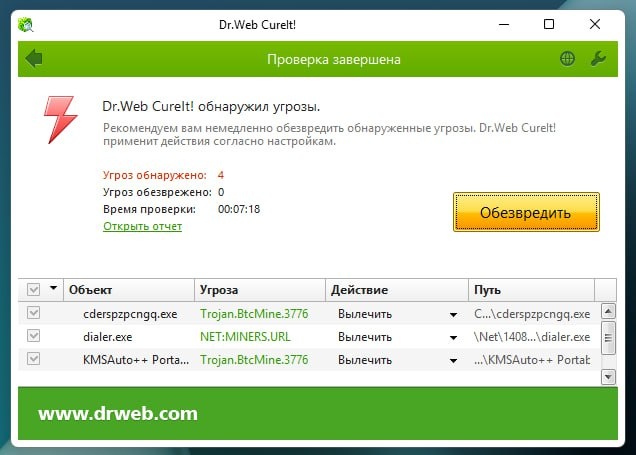Close the Dr.Web CureIt window

click(595, 24)
